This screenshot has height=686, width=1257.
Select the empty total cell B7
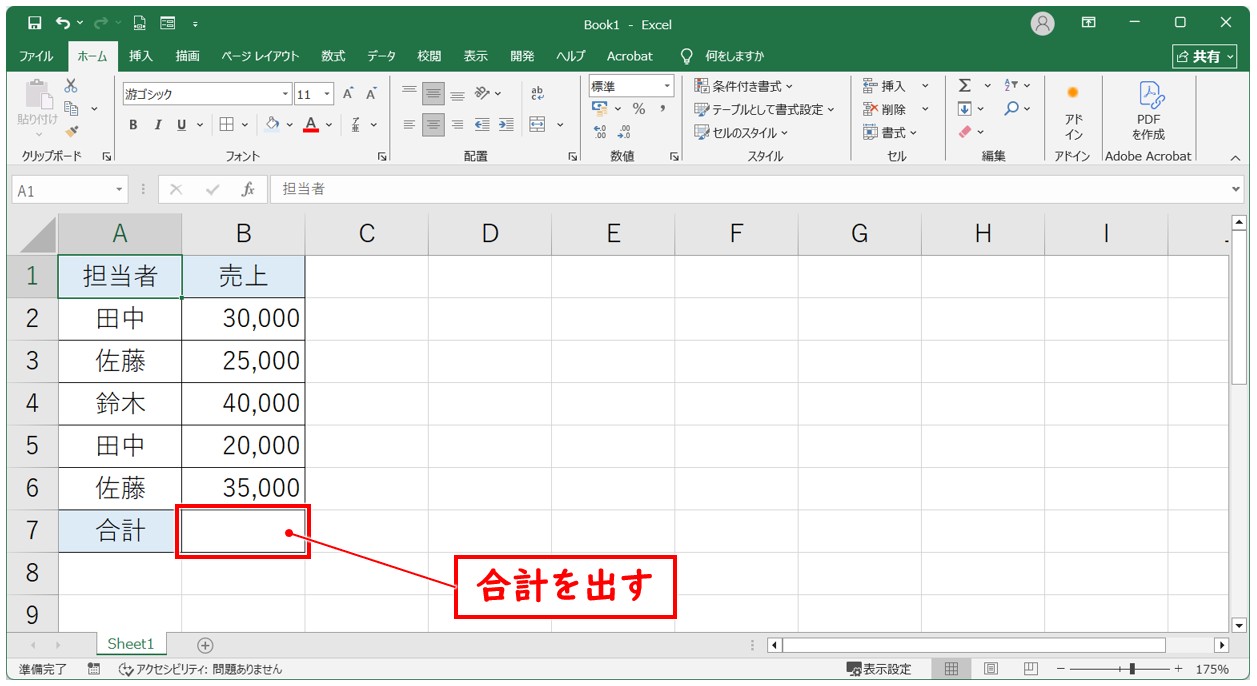[x=243, y=531]
